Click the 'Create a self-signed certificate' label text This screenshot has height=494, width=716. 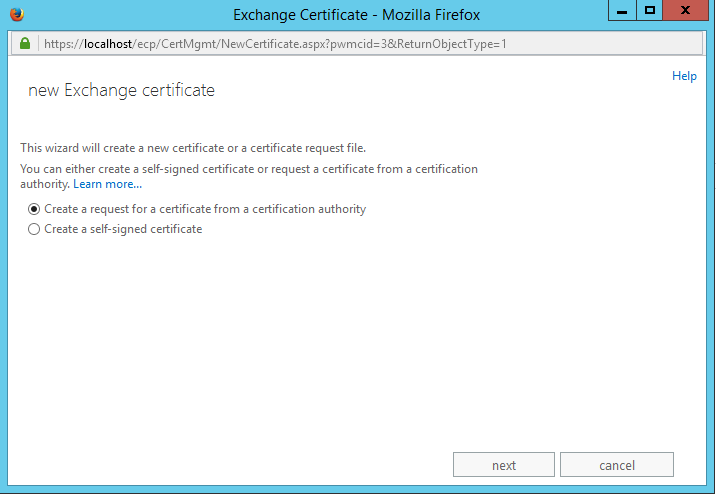click(x=123, y=229)
